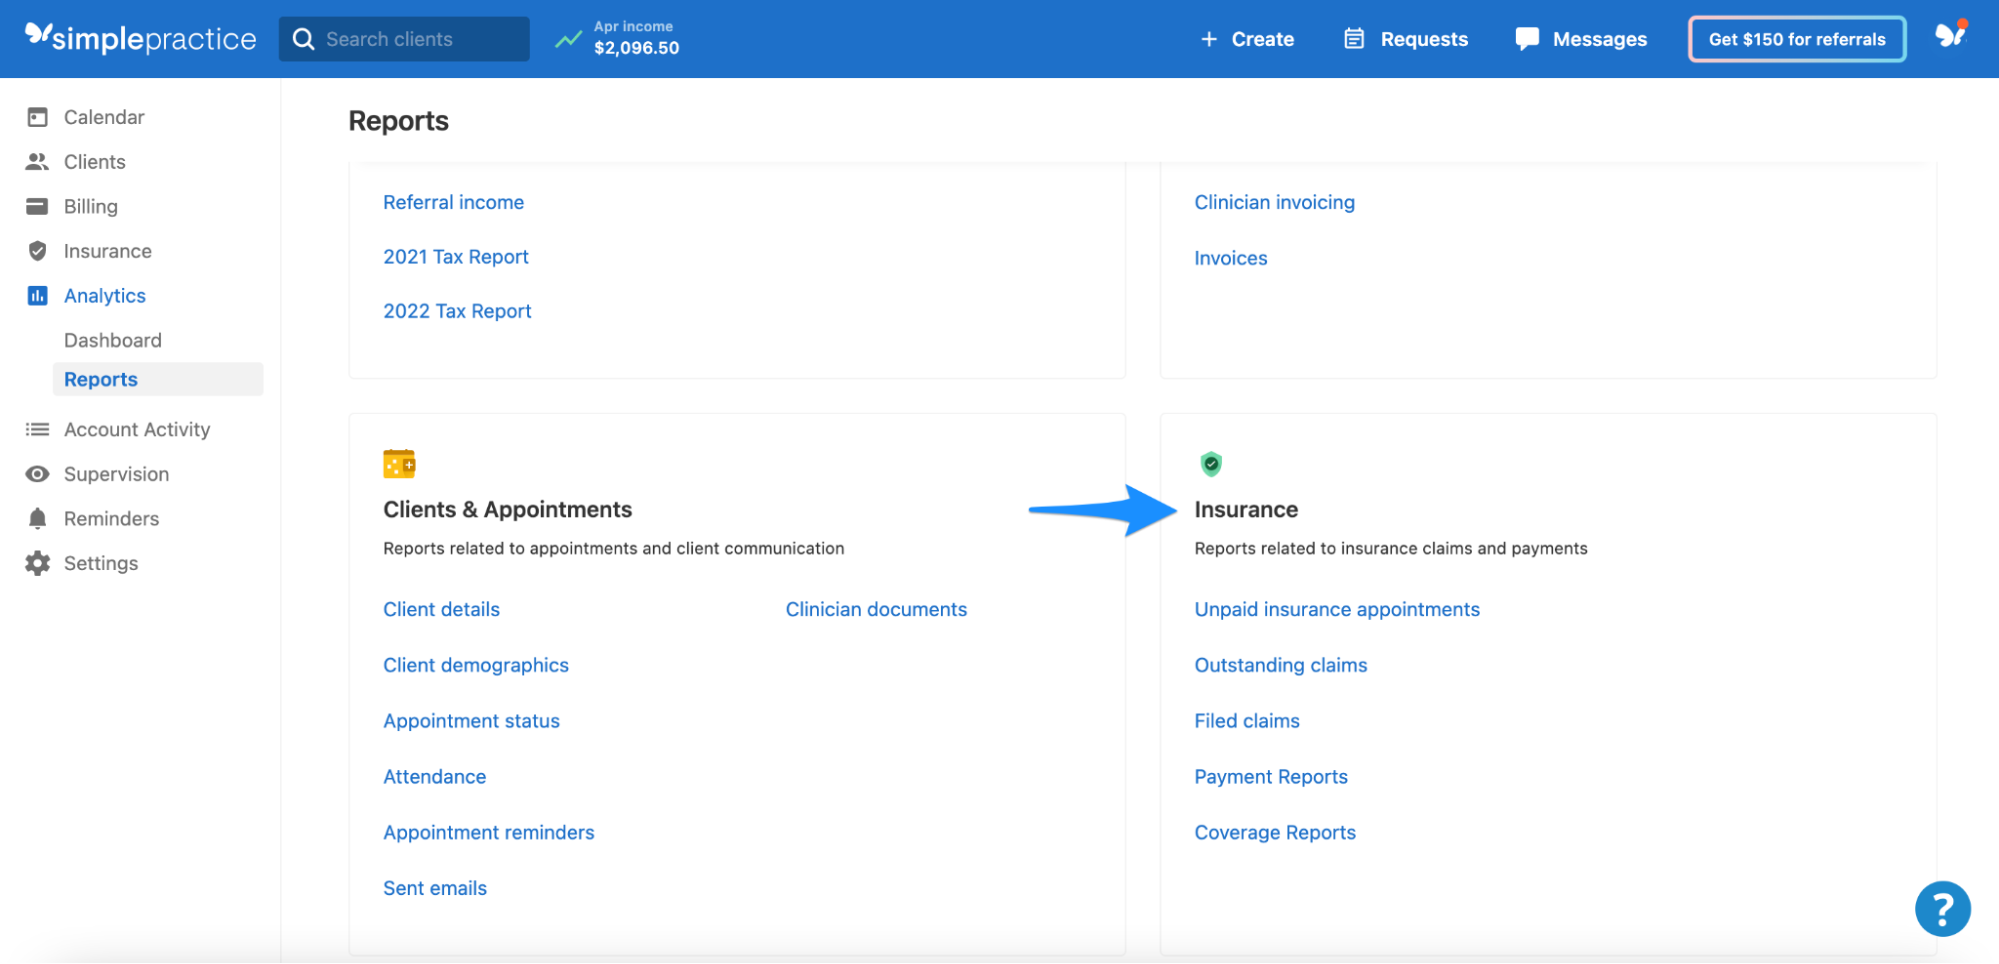
Task: Click the Supervision eye icon
Action: coord(37,473)
